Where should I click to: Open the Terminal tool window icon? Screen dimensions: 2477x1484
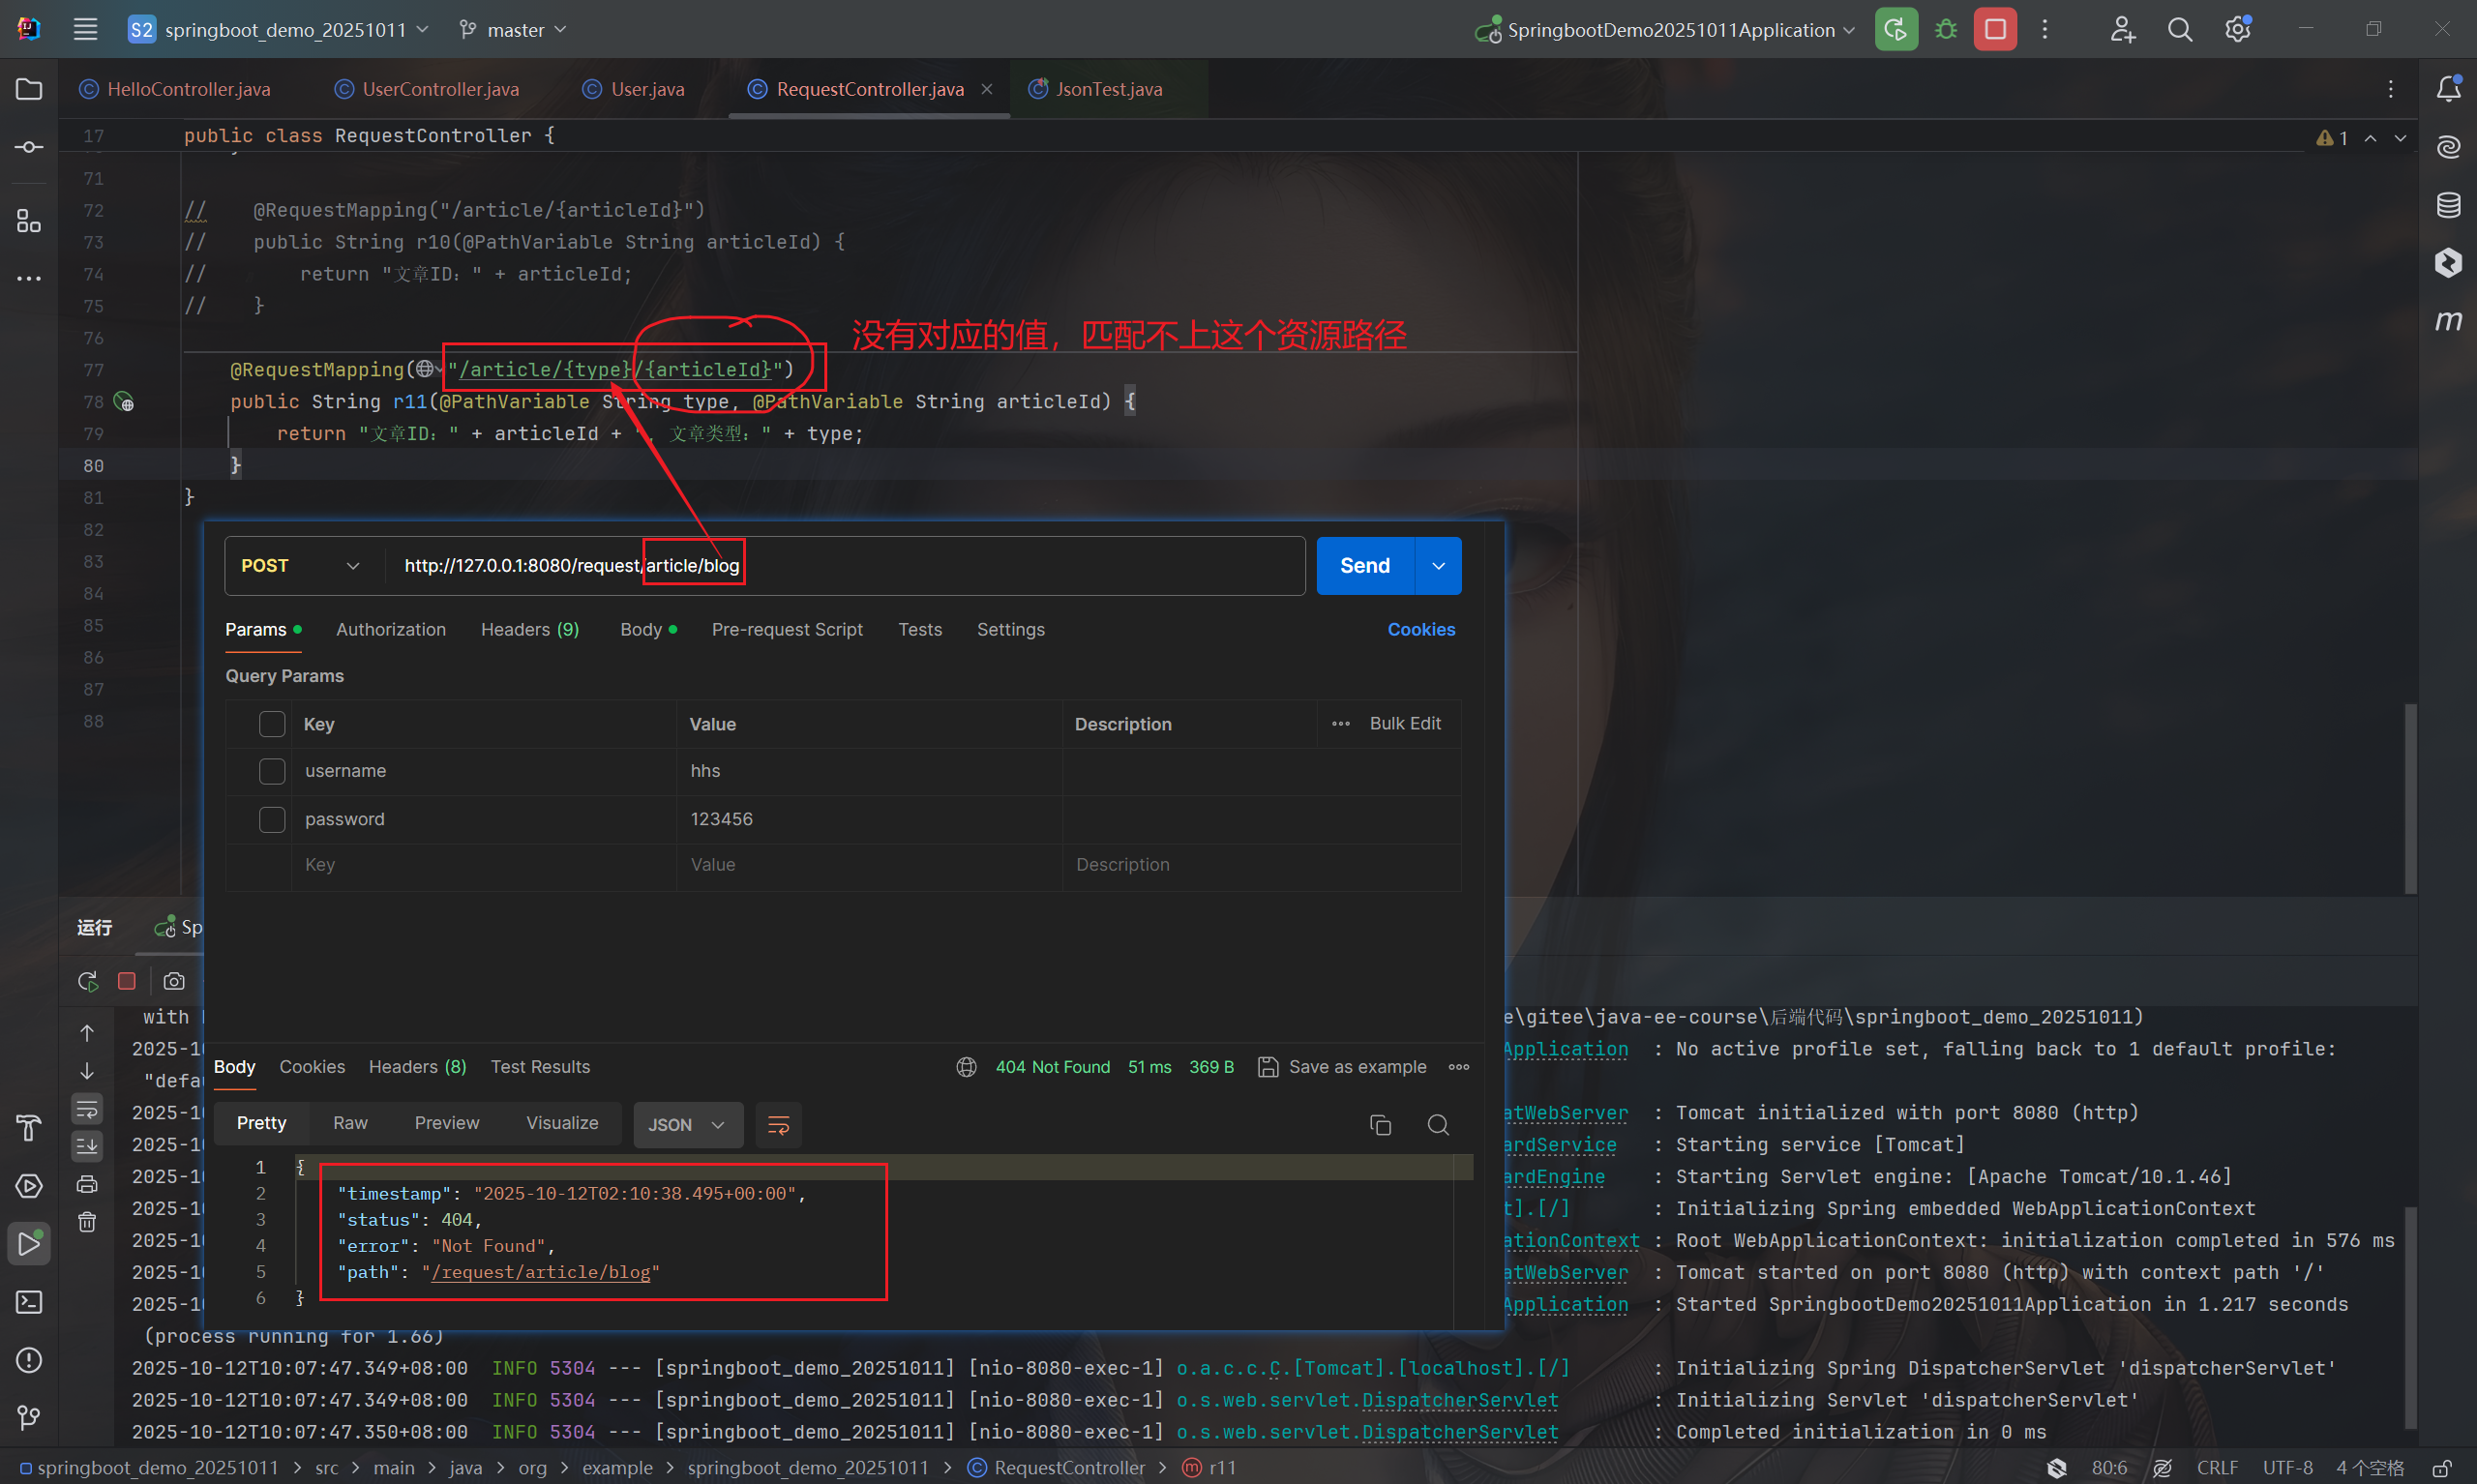[x=29, y=1302]
